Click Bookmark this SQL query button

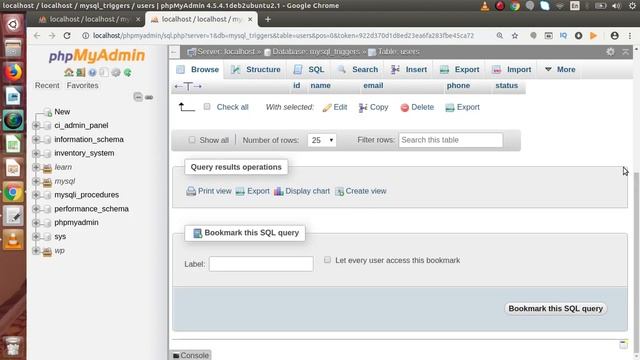click(556, 309)
